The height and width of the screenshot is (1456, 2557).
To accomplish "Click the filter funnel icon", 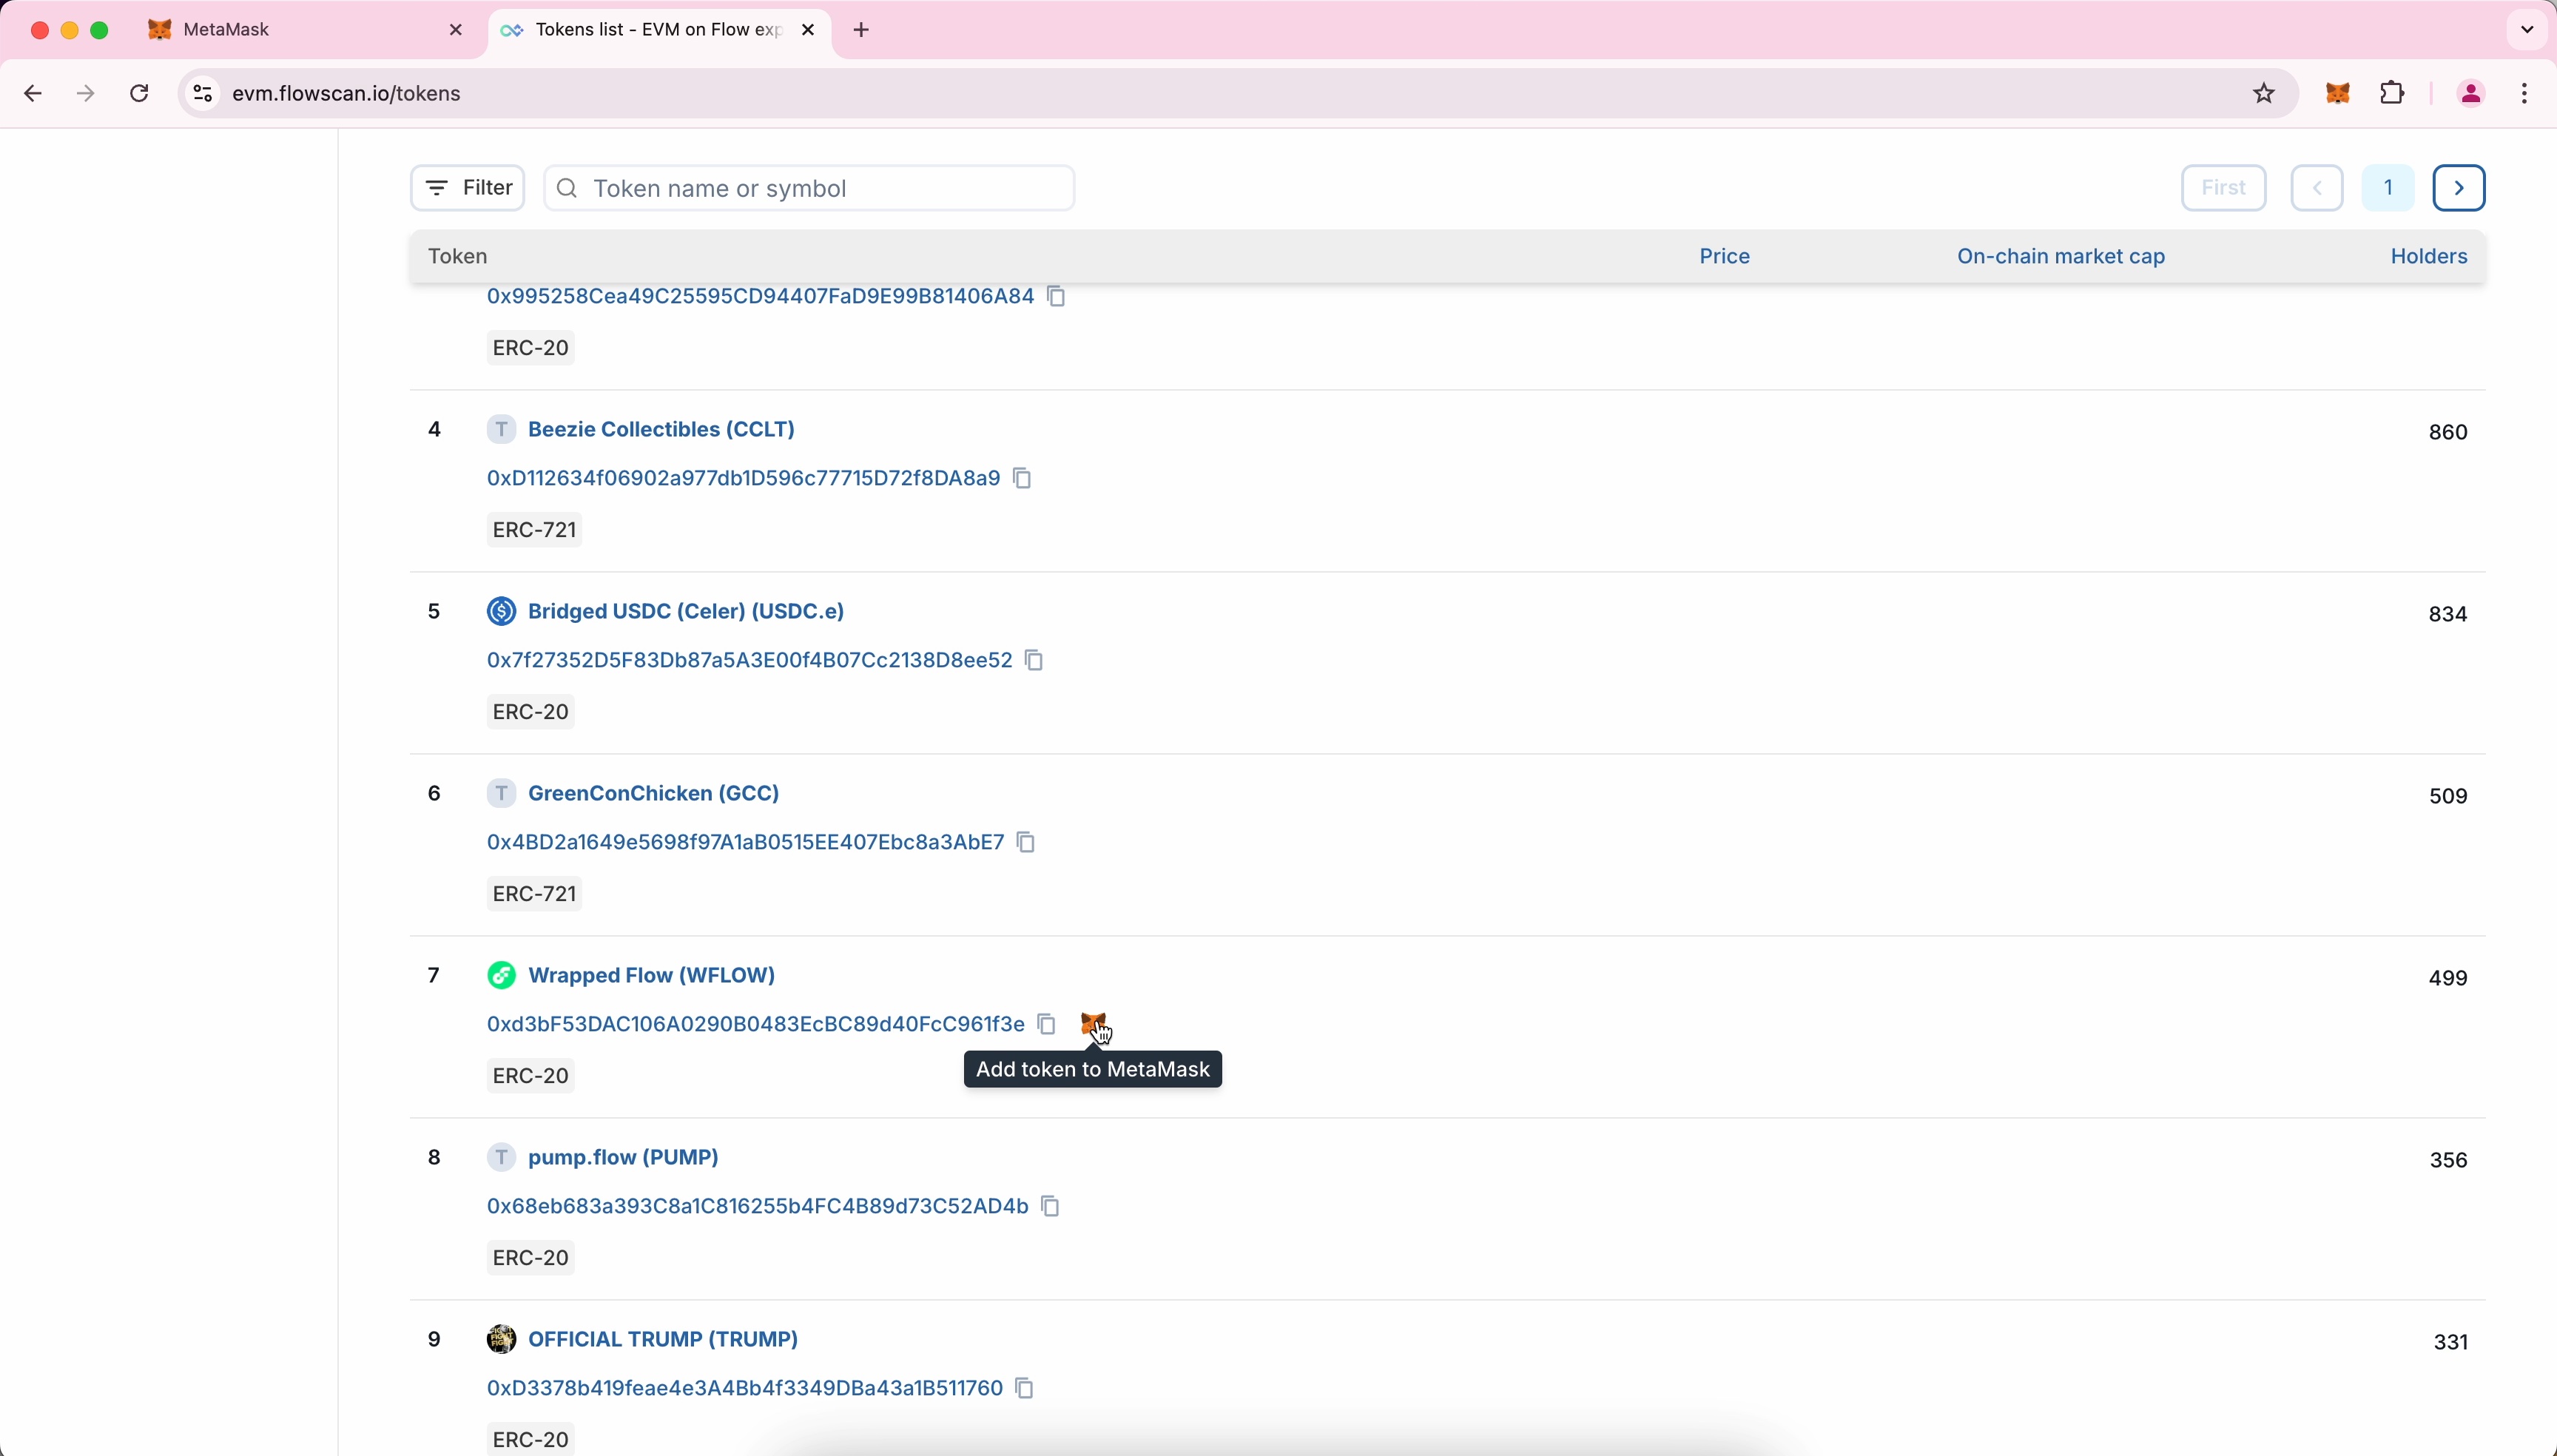I will (x=434, y=187).
